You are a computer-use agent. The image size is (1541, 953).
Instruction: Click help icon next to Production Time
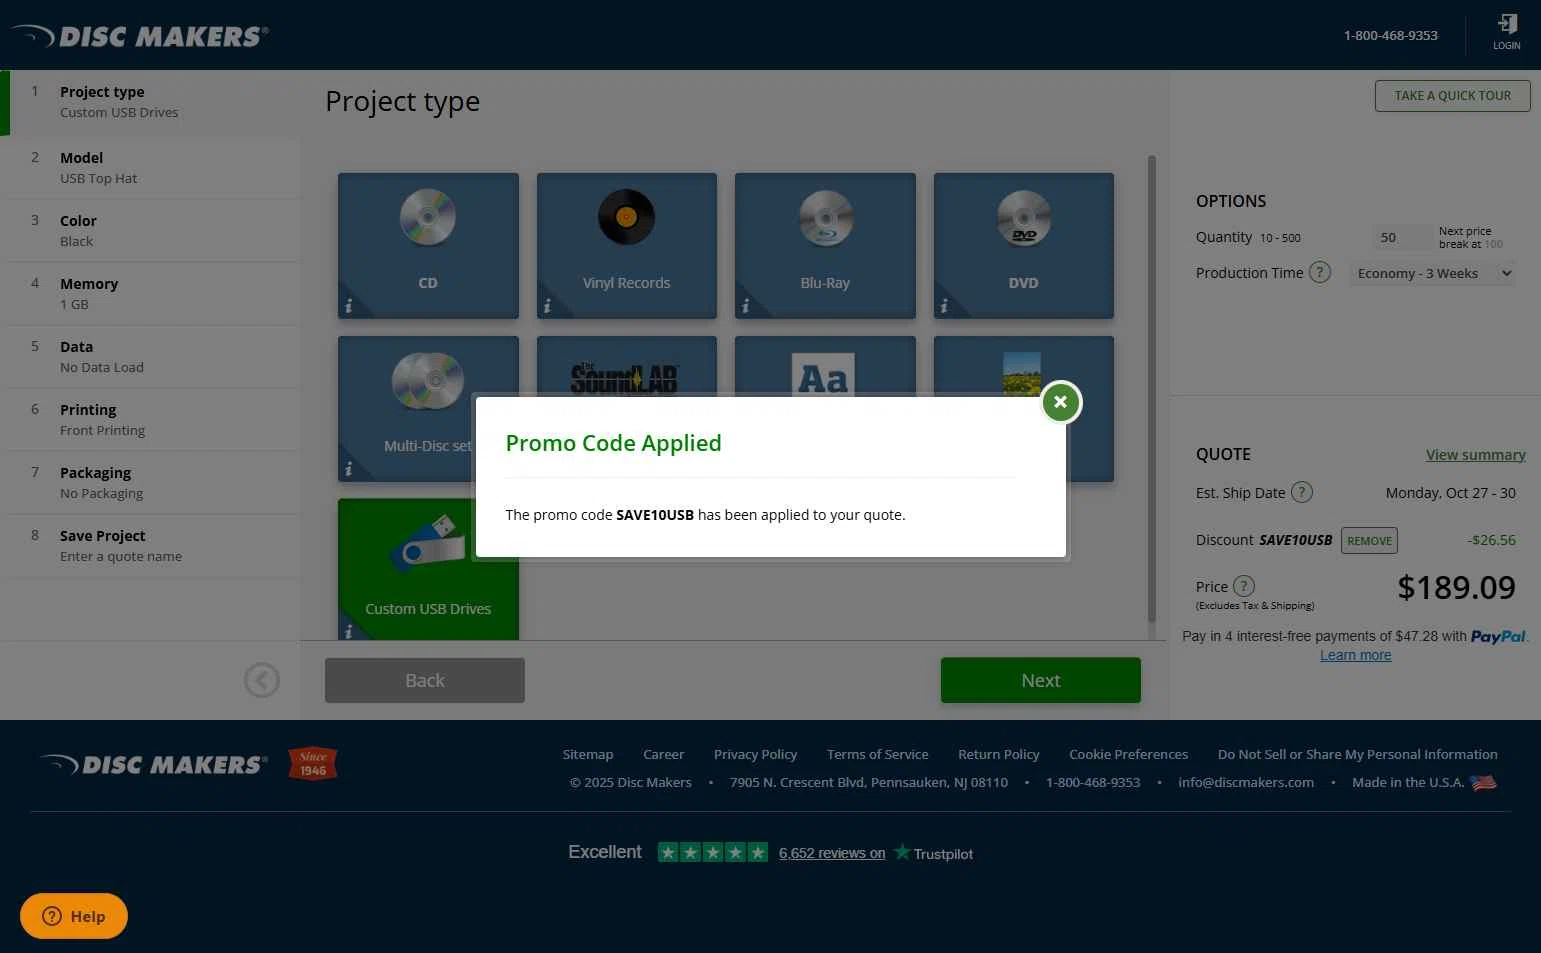(1320, 272)
